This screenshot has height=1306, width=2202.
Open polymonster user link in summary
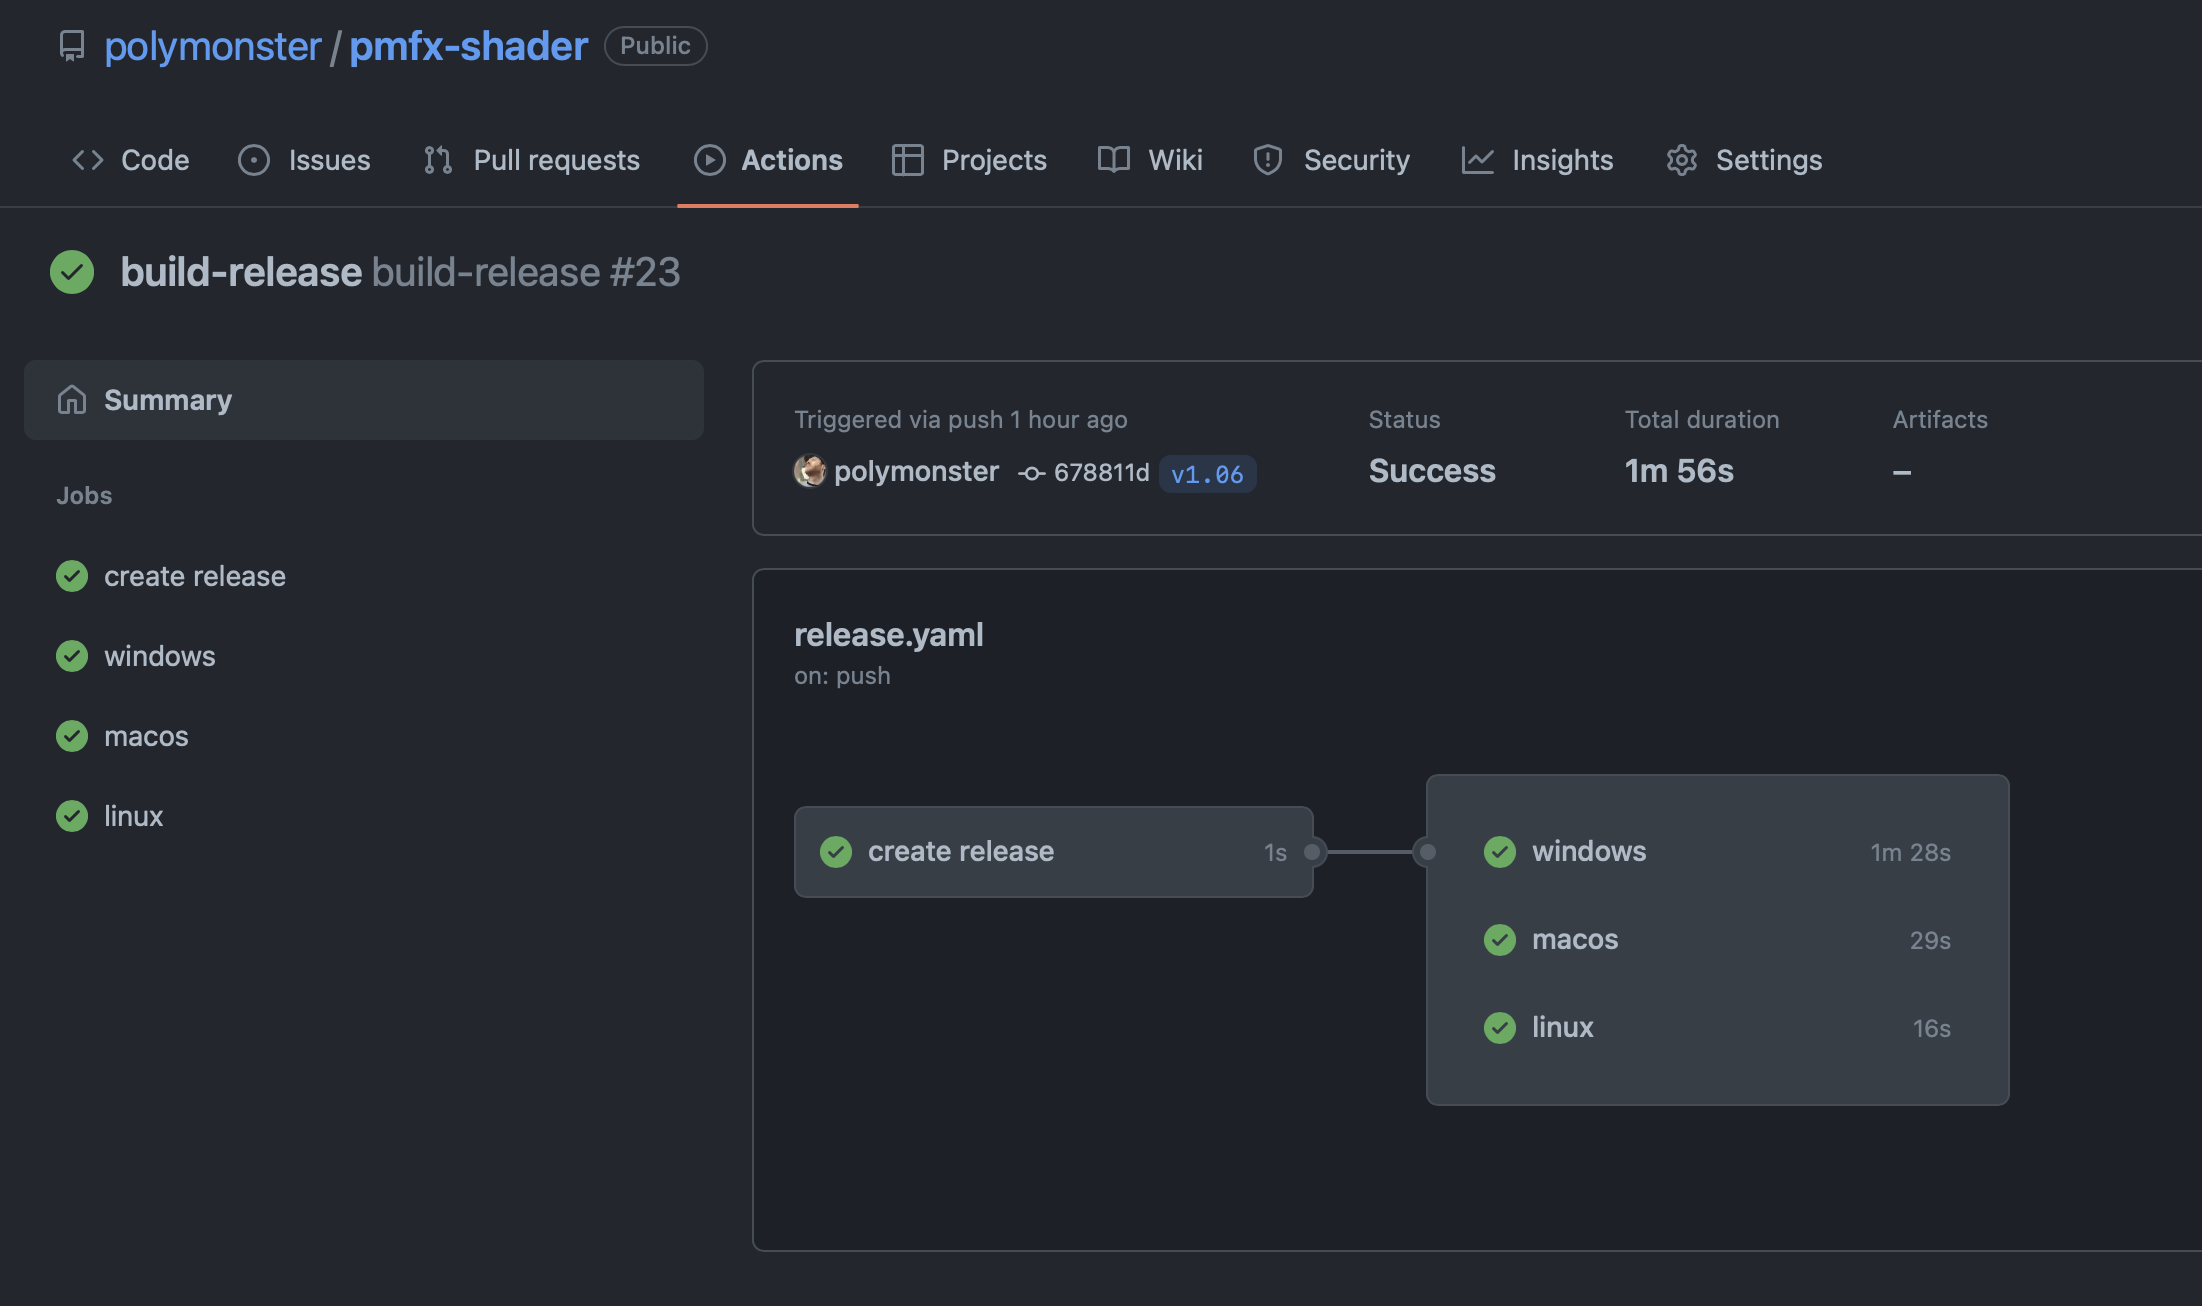tap(916, 471)
